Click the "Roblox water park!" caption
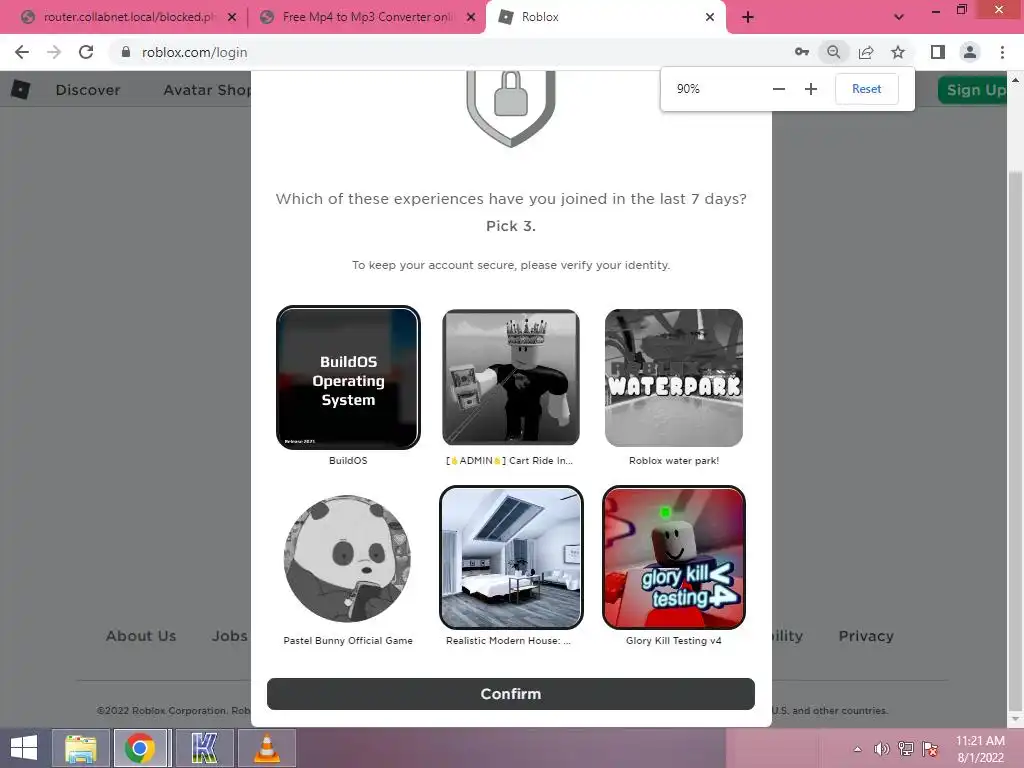Image resolution: width=1024 pixels, height=768 pixels. click(674, 460)
